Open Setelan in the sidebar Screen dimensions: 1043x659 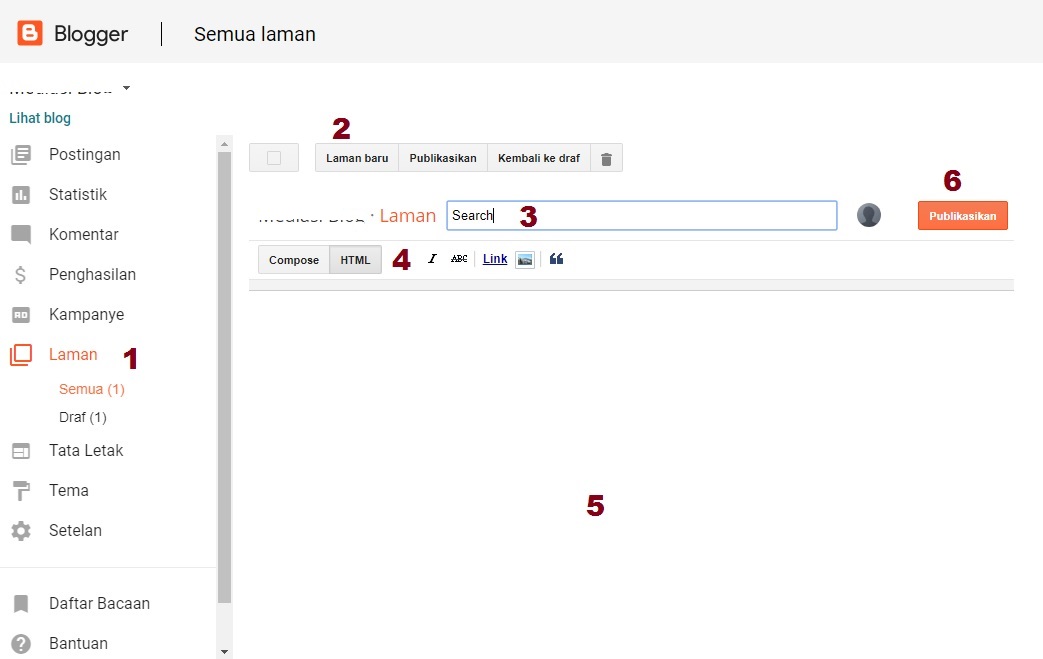pos(75,530)
